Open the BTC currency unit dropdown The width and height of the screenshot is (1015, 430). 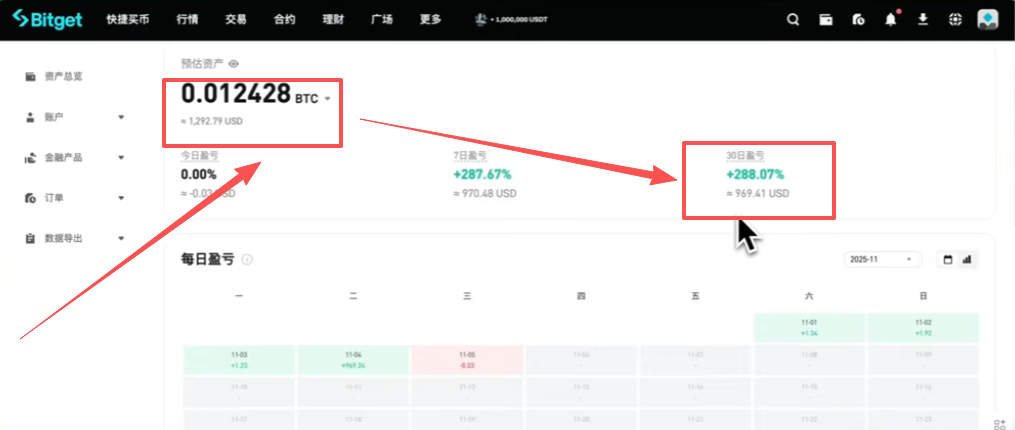tap(328, 99)
